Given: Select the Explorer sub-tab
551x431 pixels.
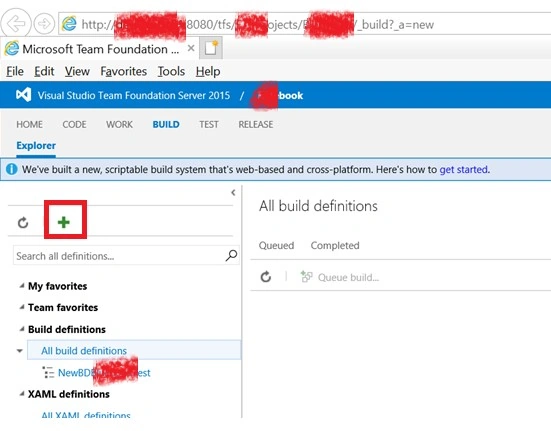Looking at the screenshot, I should (x=36, y=145).
